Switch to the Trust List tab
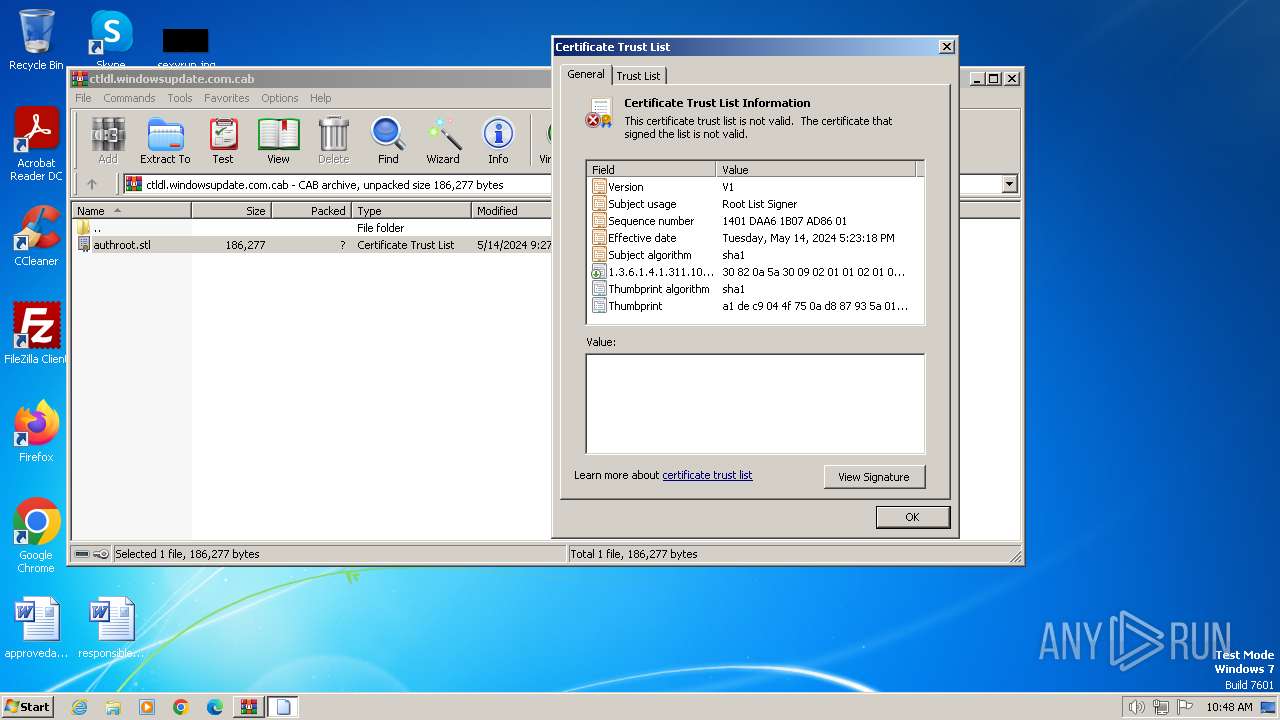 click(638, 76)
